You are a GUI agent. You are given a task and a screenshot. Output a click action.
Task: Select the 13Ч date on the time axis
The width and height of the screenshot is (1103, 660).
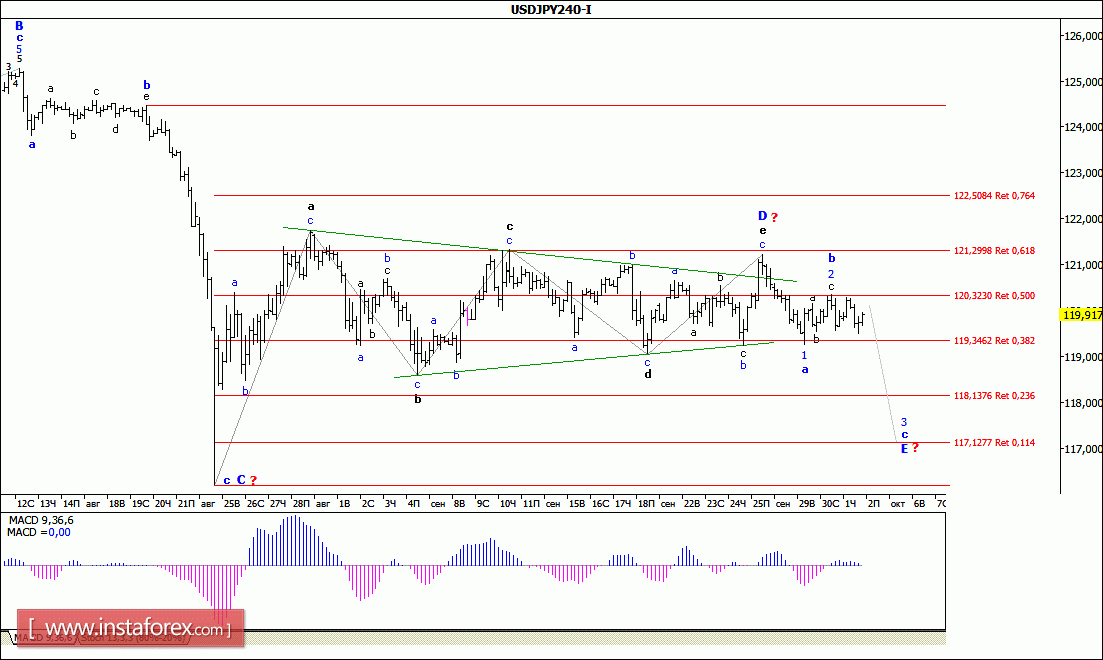(x=48, y=503)
